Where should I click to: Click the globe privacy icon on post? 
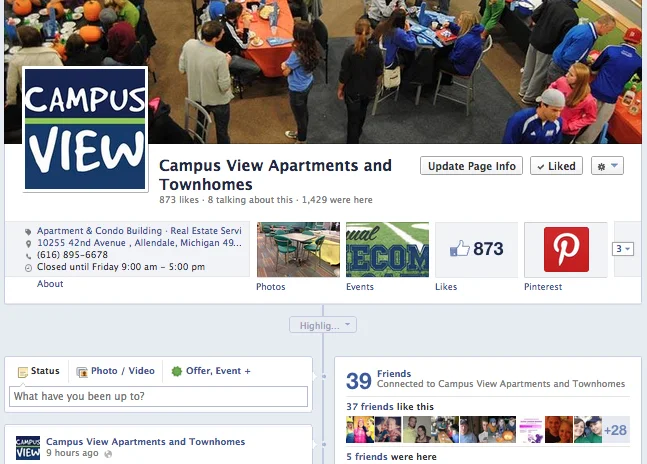[x=108, y=454]
